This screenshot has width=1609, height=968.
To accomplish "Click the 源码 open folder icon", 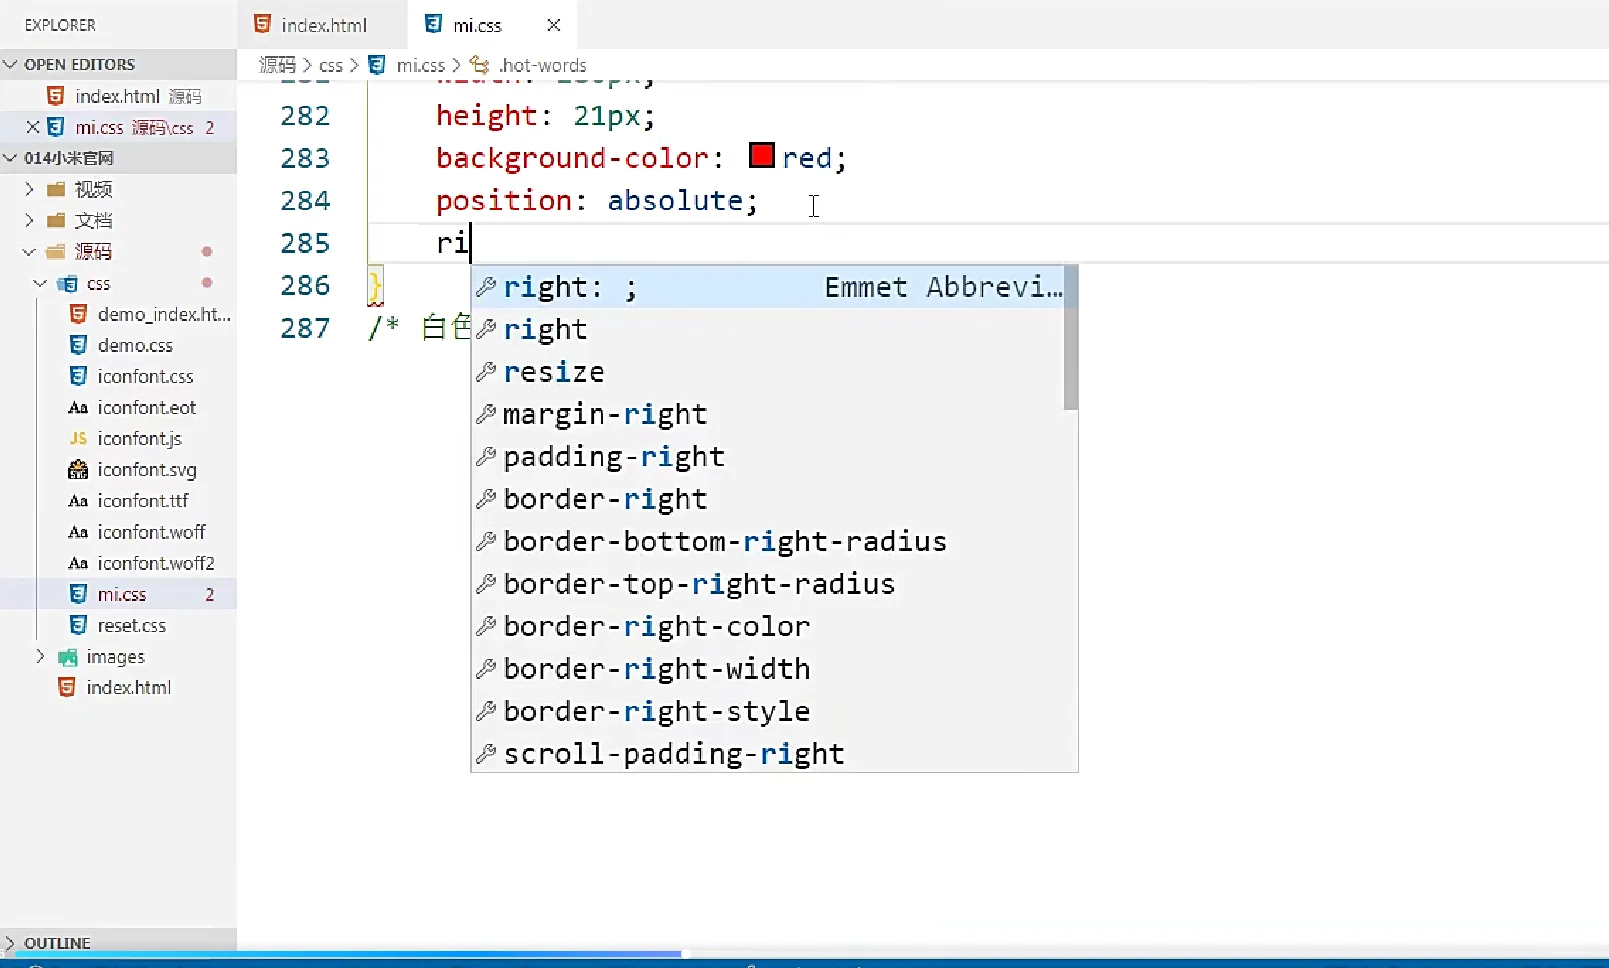I will [x=56, y=251].
